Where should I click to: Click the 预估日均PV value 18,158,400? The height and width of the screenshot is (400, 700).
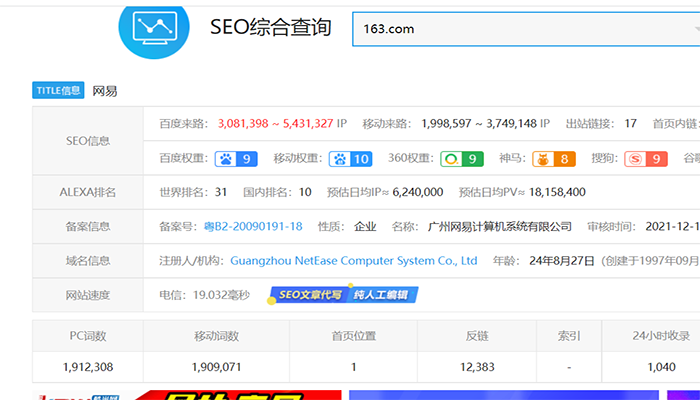point(557,192)
